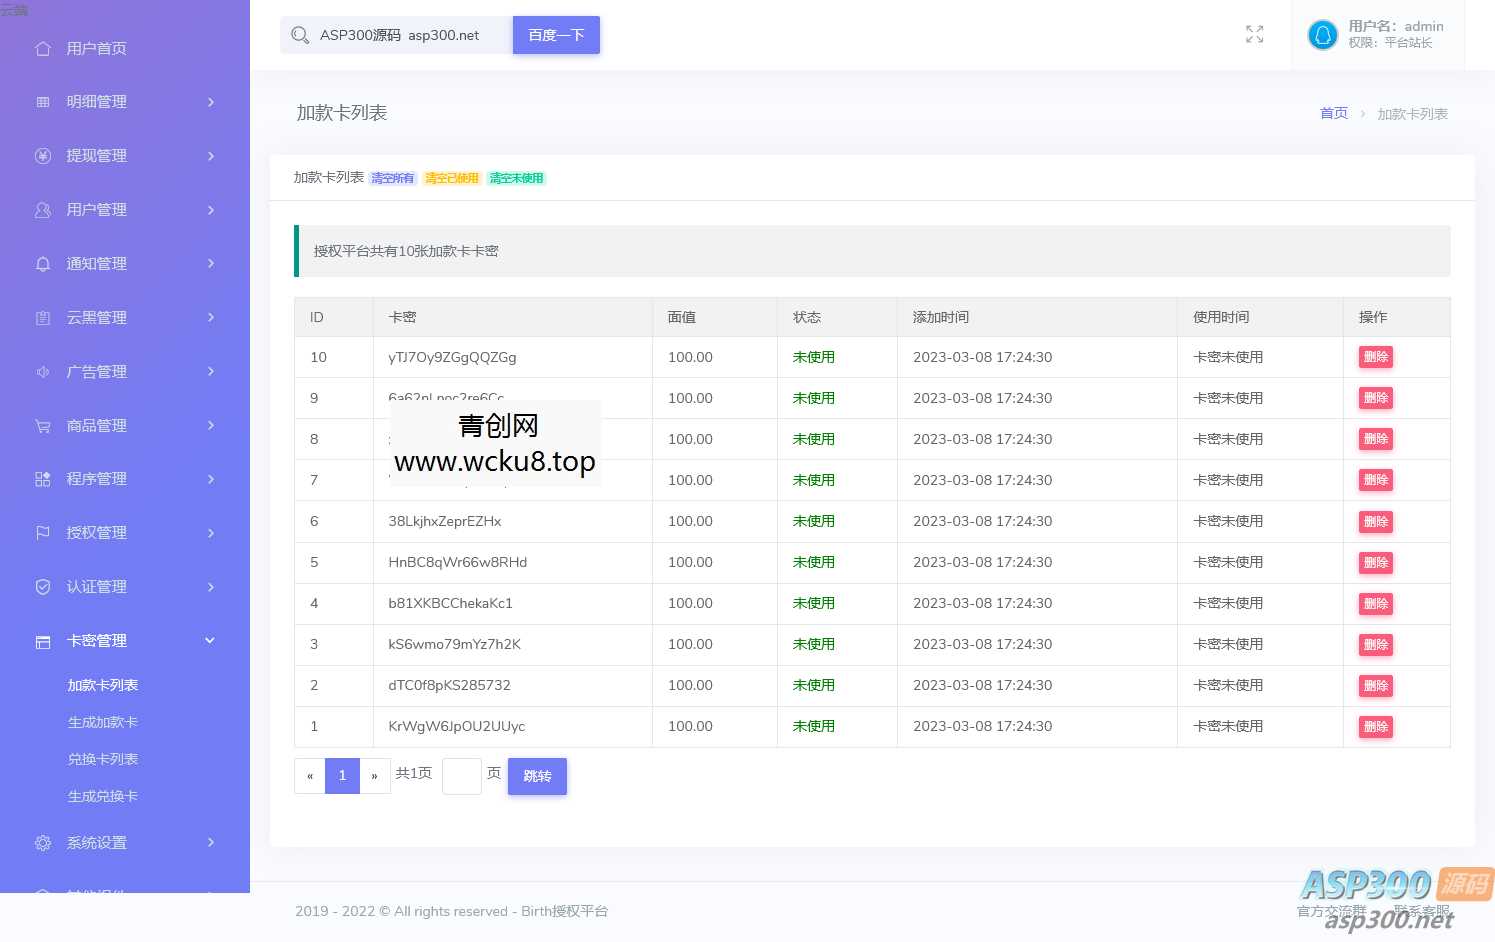Click 清空未使用 to clear unused cards

click(x=516, y=178)
